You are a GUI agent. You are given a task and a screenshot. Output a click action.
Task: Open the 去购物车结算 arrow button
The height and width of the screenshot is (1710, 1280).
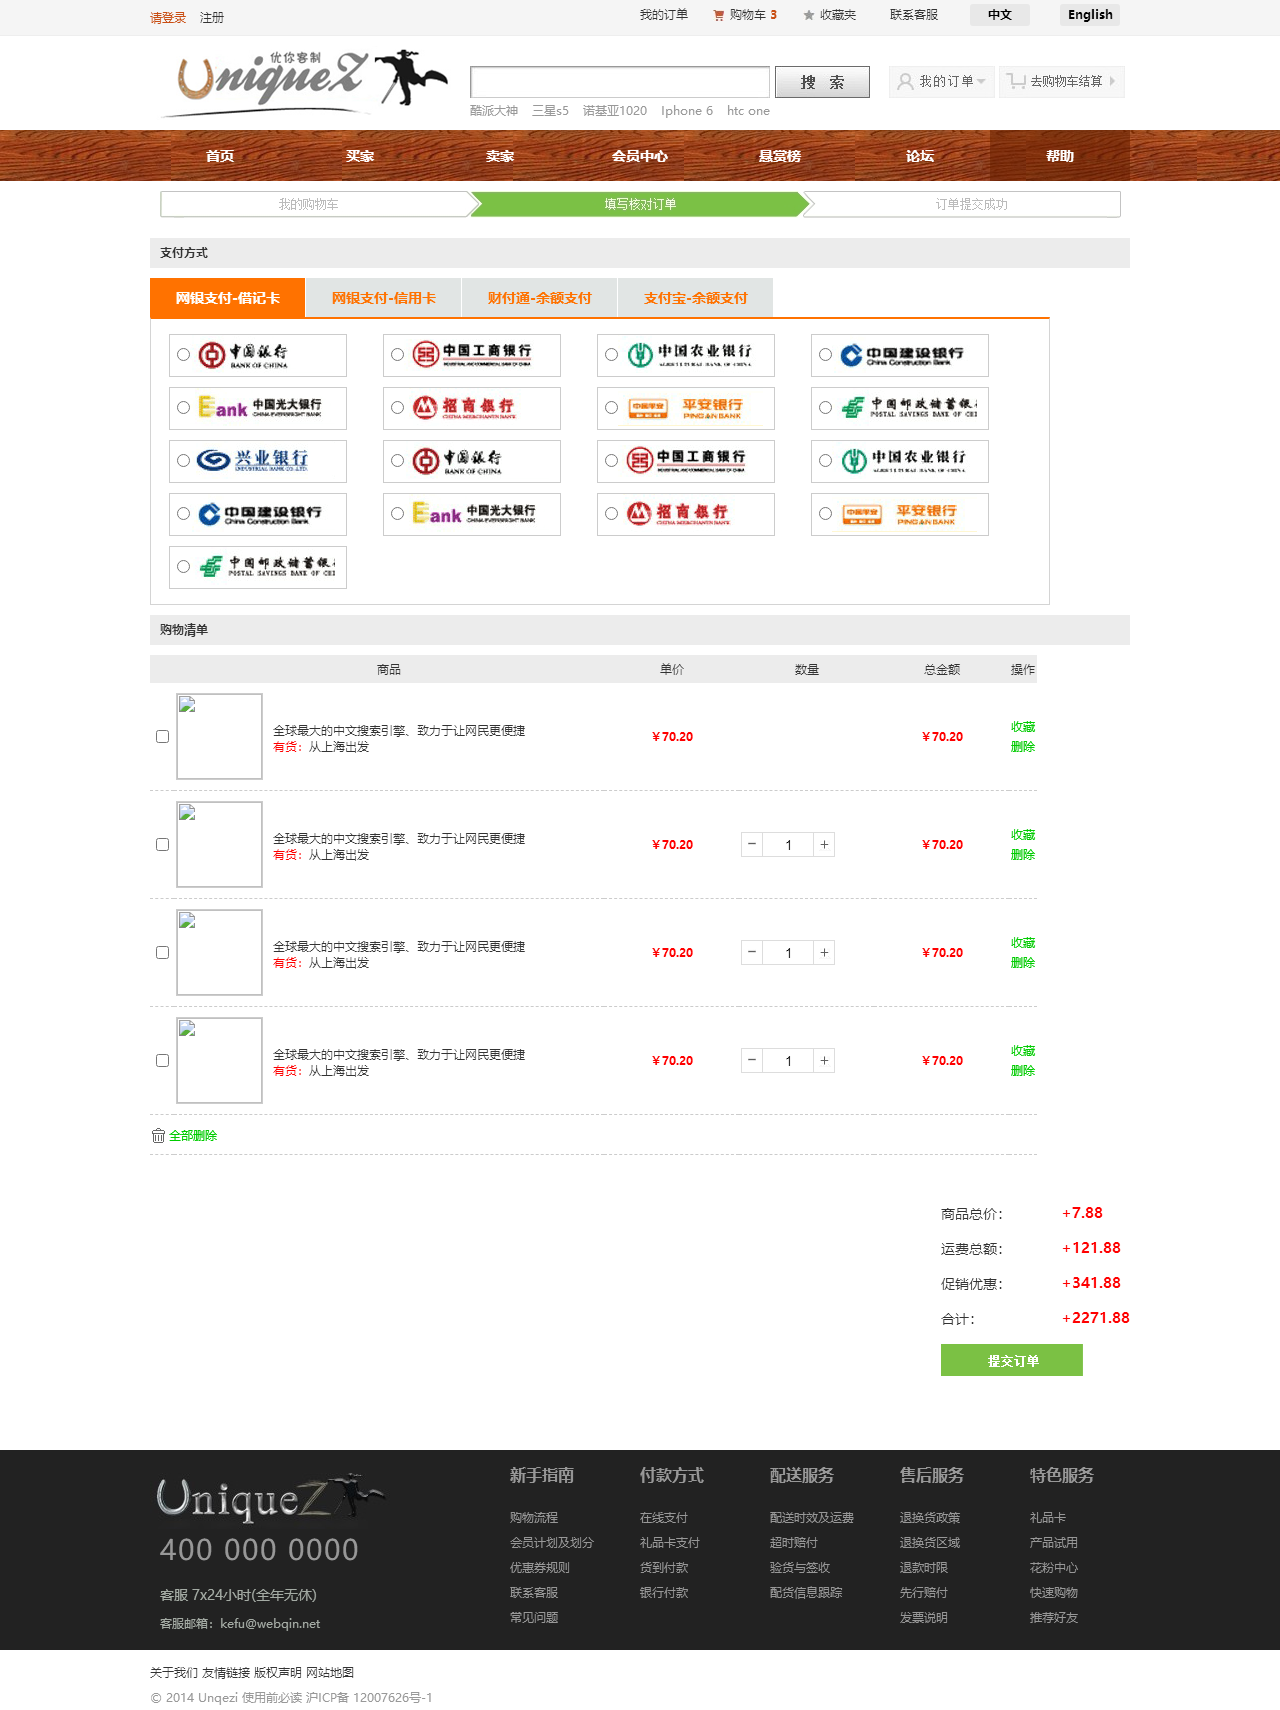pyautogui.click(x=1112, y=81)
